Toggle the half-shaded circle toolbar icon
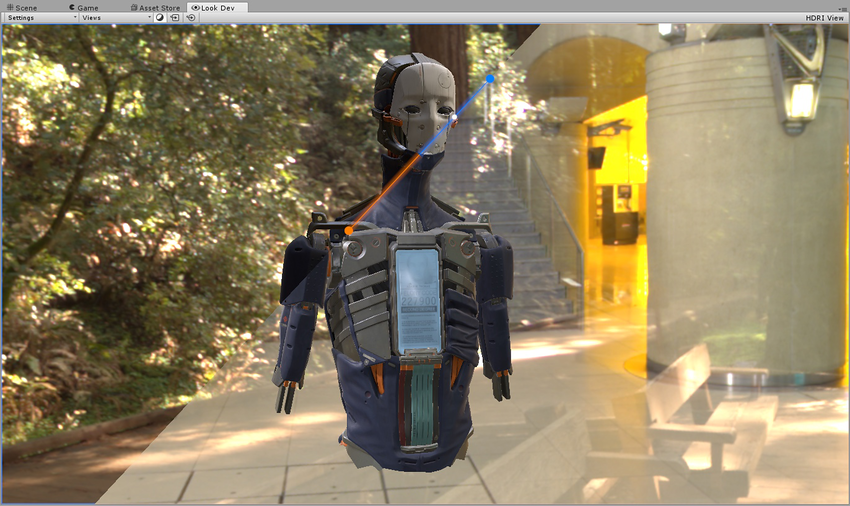Image resolution: width=850 pixels, height=506 pixels. tap(160, 17)
